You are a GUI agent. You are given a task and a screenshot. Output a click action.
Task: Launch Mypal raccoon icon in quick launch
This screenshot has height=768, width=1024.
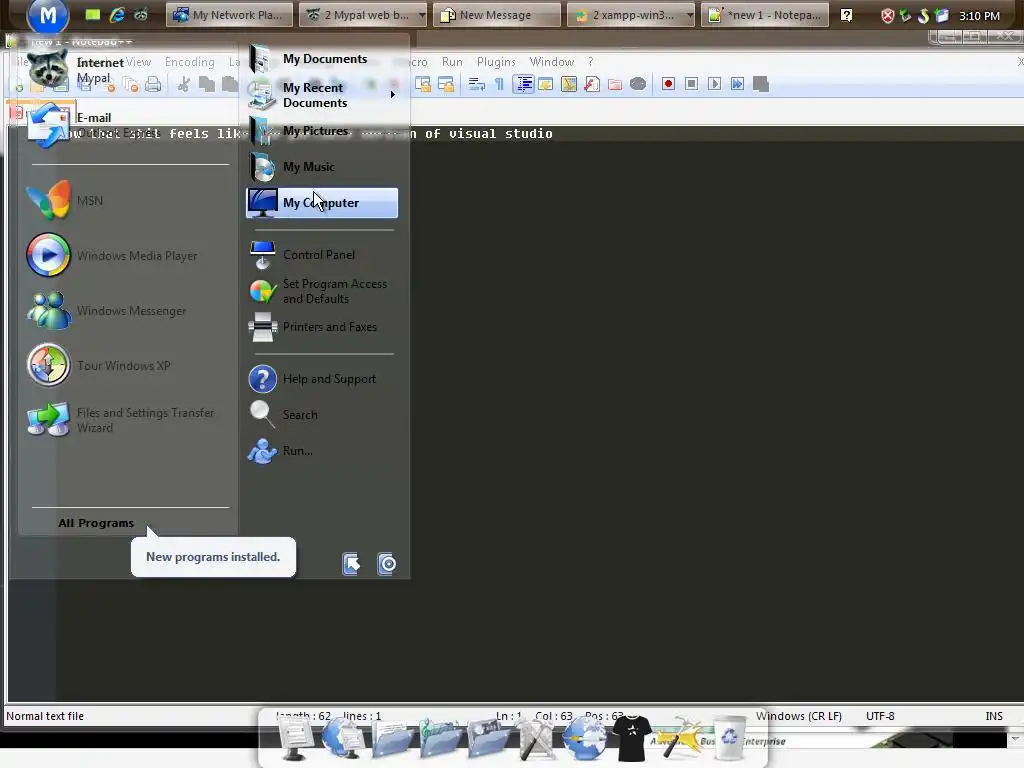140,14
